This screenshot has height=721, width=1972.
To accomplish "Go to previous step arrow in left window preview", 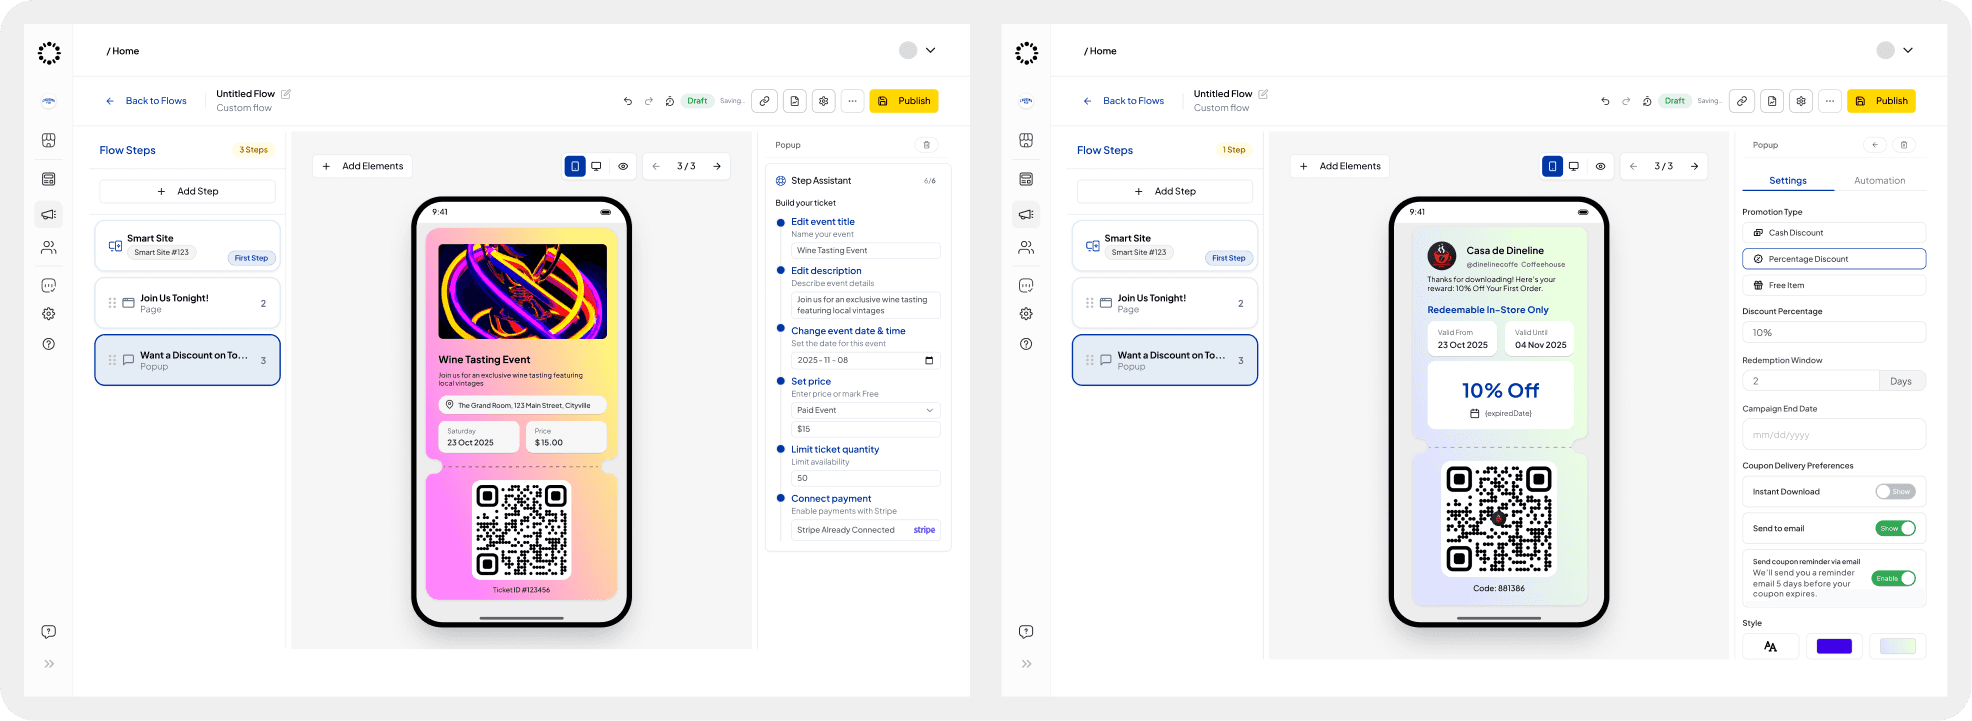I will click(x=656, y=166).
